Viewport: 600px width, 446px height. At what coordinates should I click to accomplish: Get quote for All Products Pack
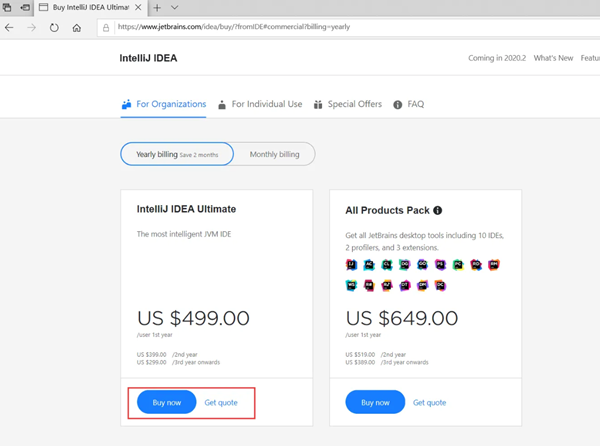tap(430, 402)
